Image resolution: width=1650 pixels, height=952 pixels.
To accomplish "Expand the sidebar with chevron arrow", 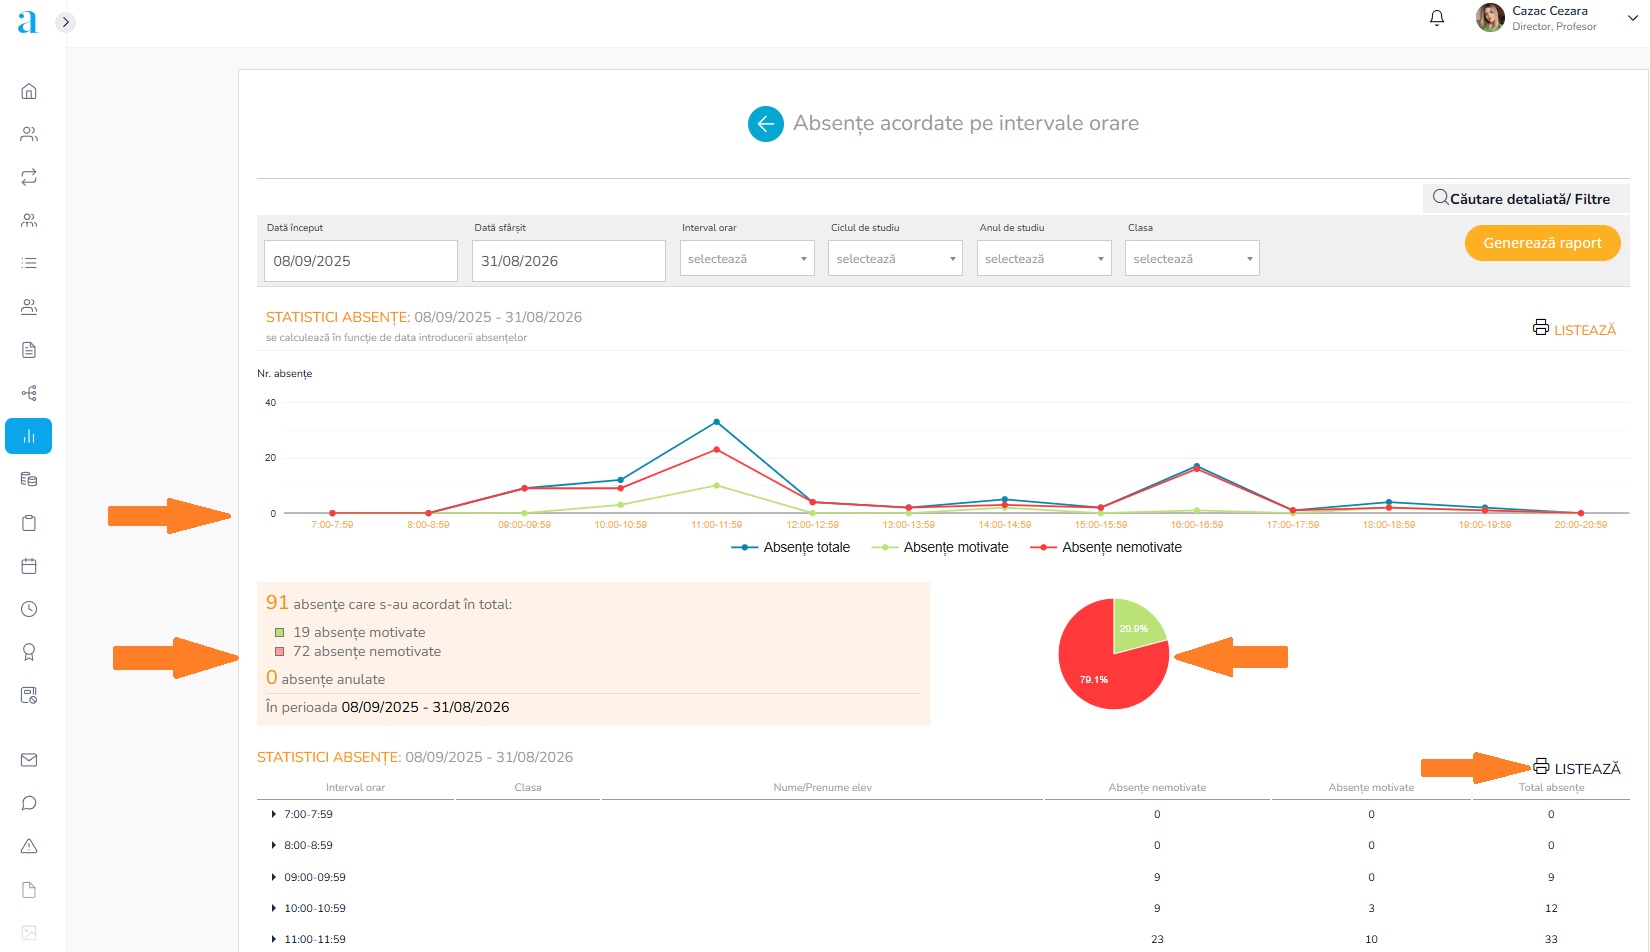I will point(65,22).
